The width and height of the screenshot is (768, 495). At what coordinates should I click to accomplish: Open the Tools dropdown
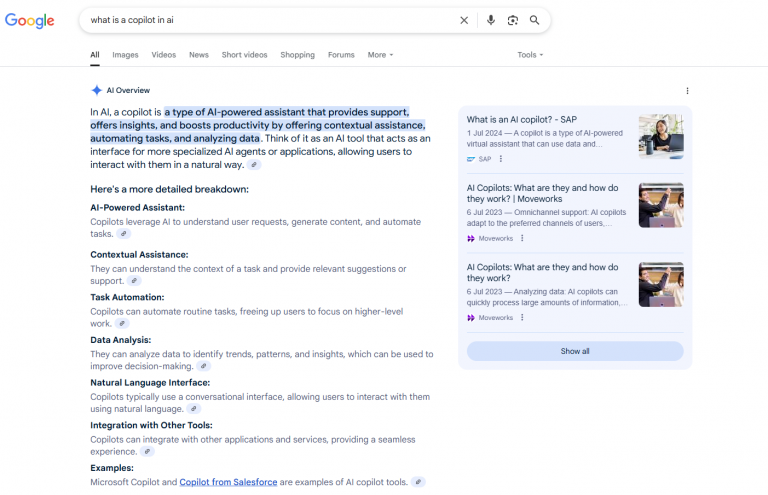530,55
